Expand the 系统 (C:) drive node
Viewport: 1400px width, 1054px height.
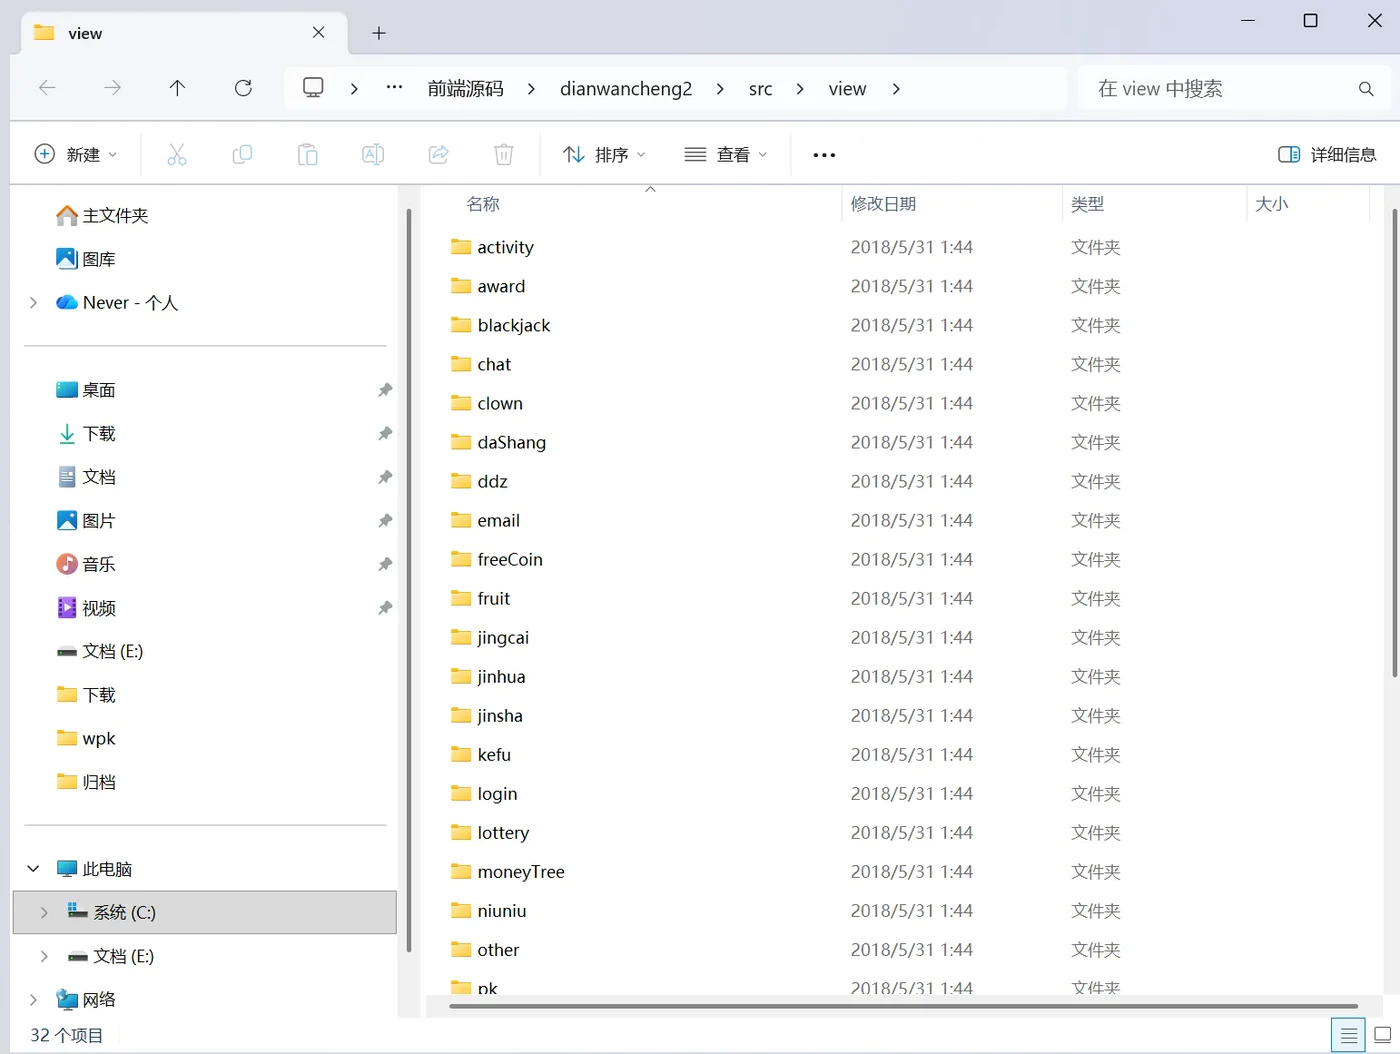44,912
